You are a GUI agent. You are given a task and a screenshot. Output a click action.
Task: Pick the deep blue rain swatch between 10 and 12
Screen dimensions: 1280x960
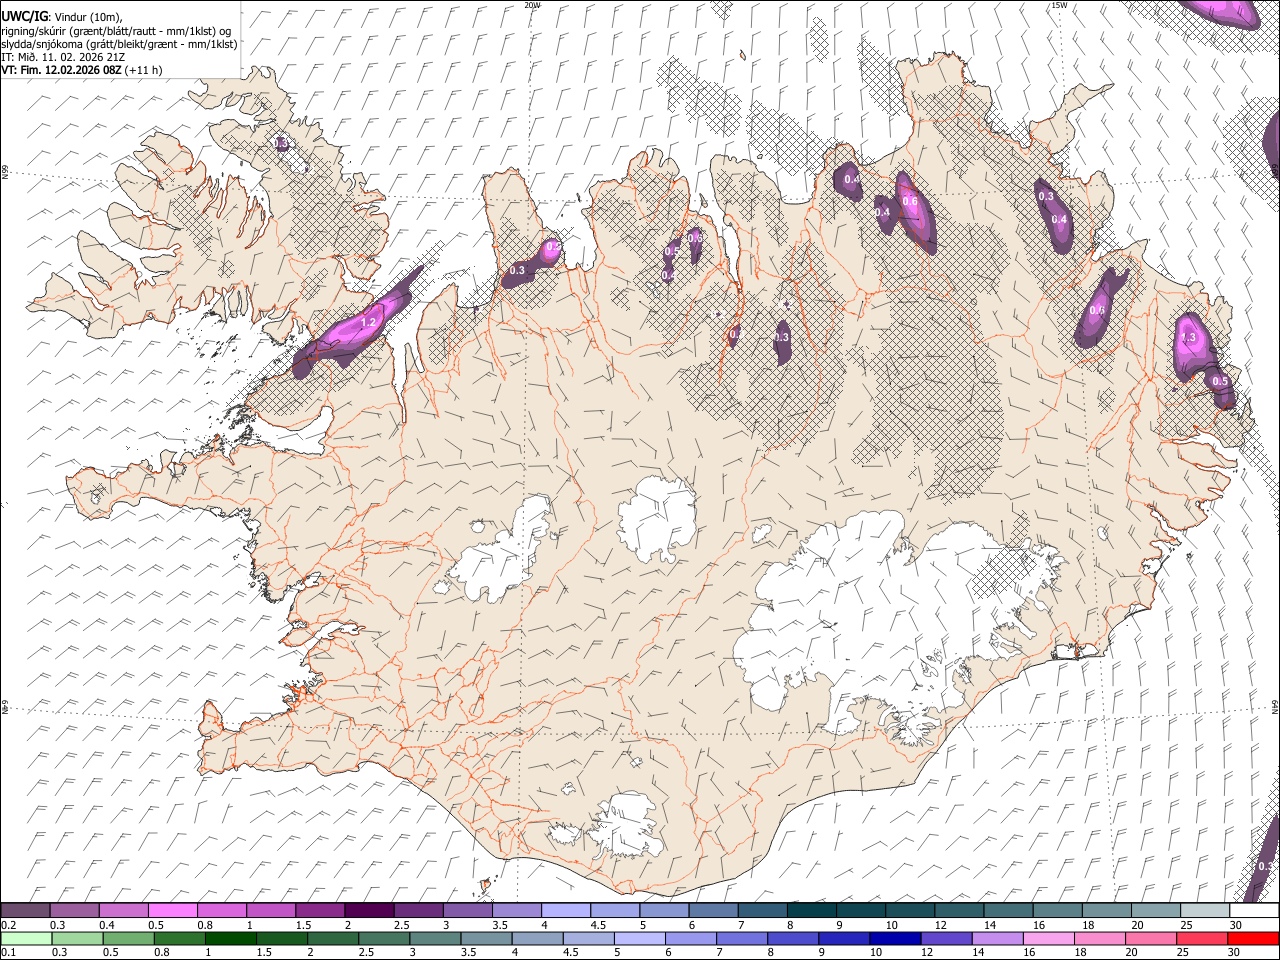pyautogui.click(x=895, y=939)
